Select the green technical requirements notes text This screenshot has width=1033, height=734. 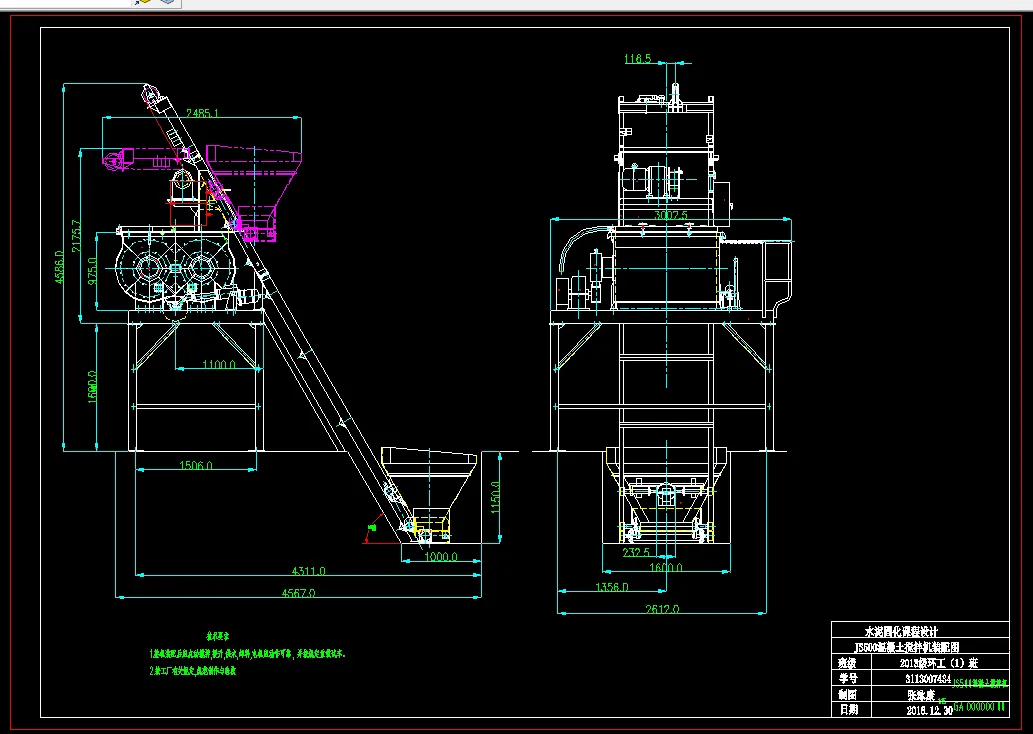pyautogui.click(x=247, y=654)
